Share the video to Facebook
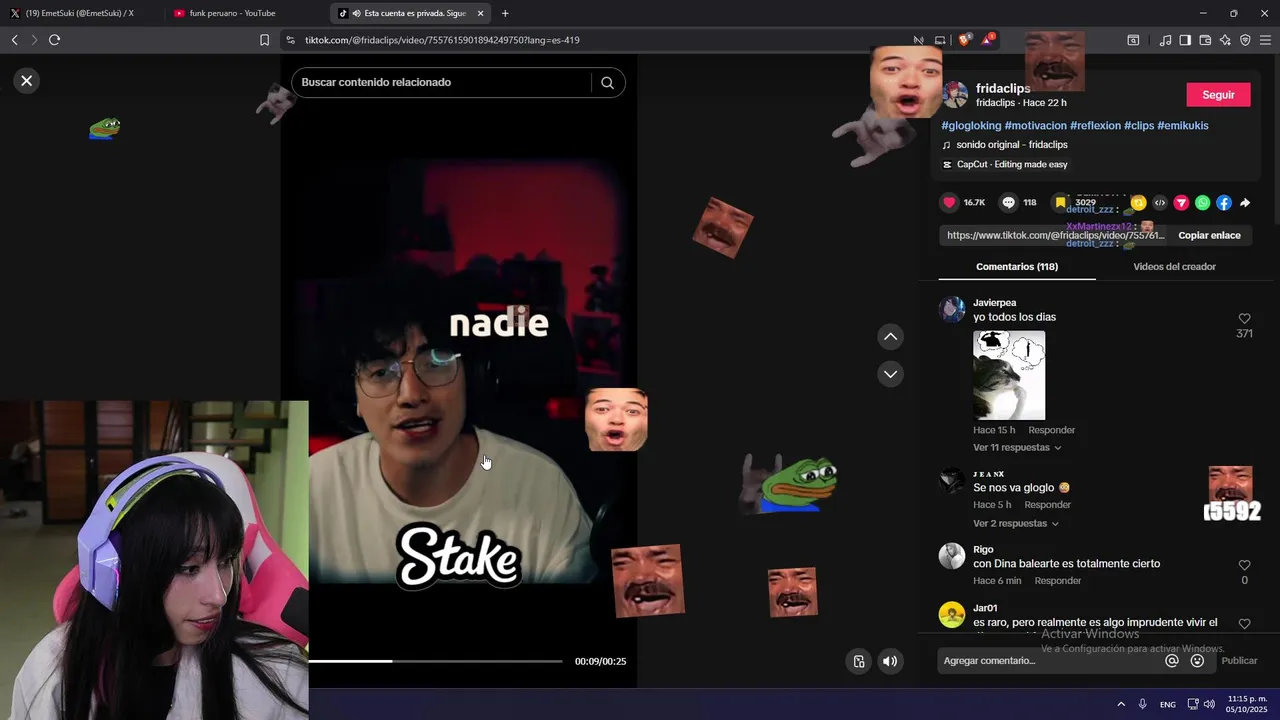Viewport: 1280px width, 720px height. 1224,203
